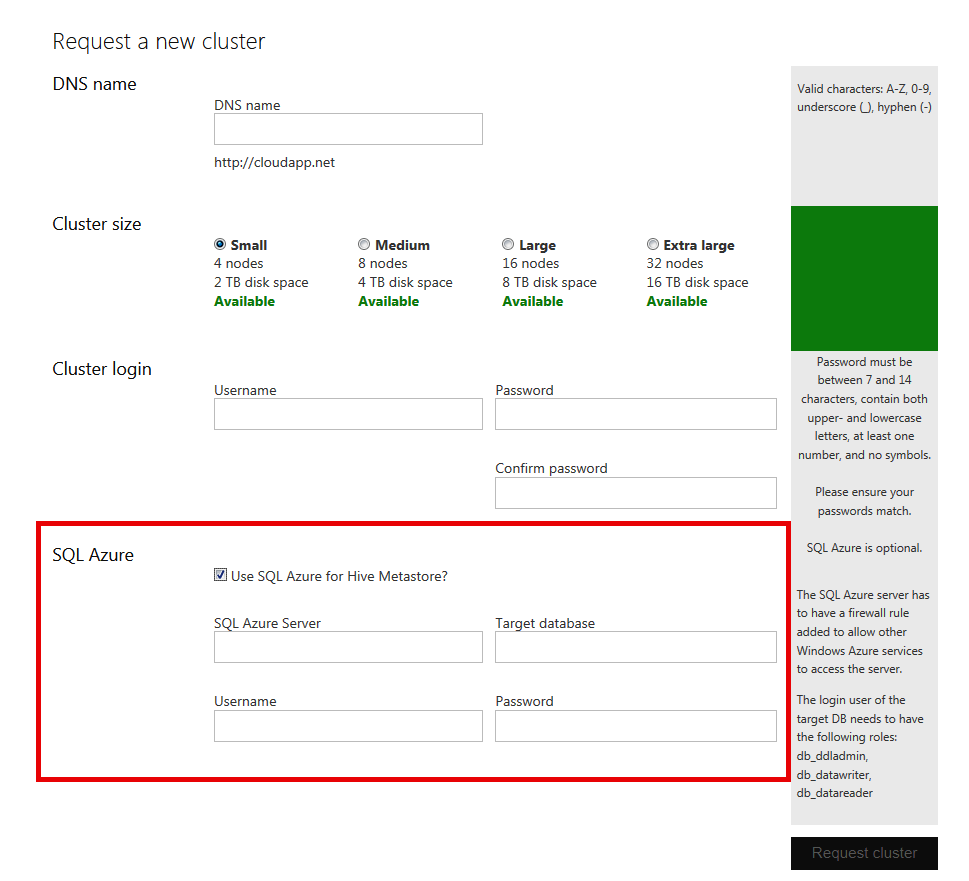Click the DNS name input field
The height and width of the screenshot is (881, 969).
[x=348, y=129]
